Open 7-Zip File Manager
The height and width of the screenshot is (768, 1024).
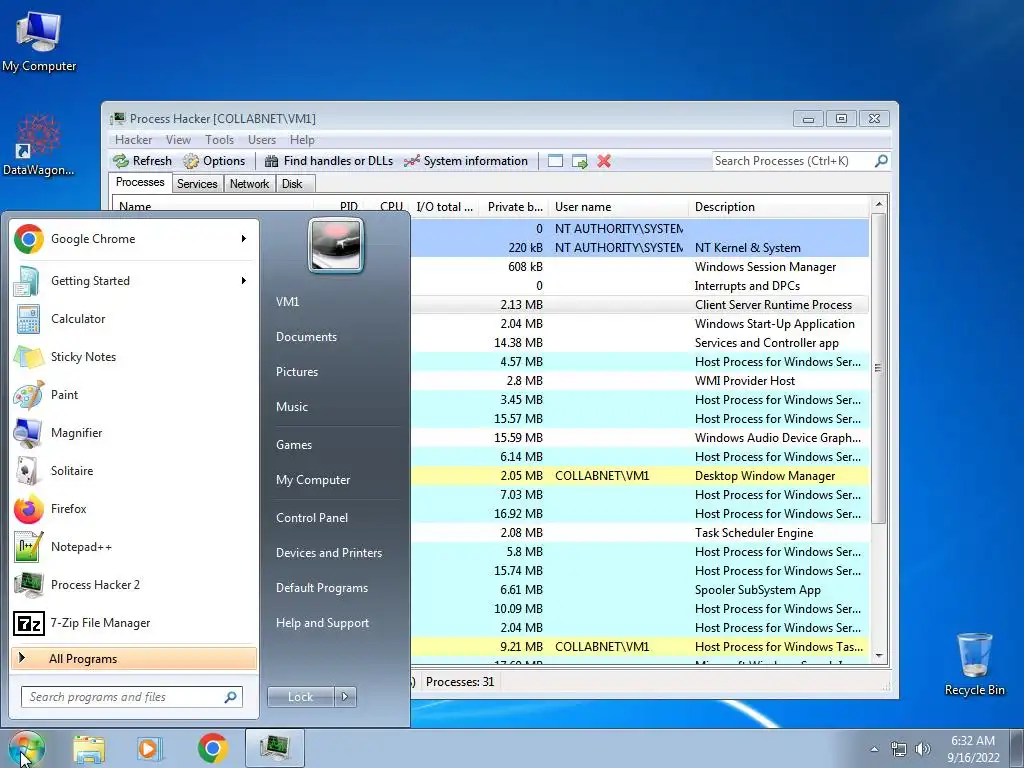point(134,623)
